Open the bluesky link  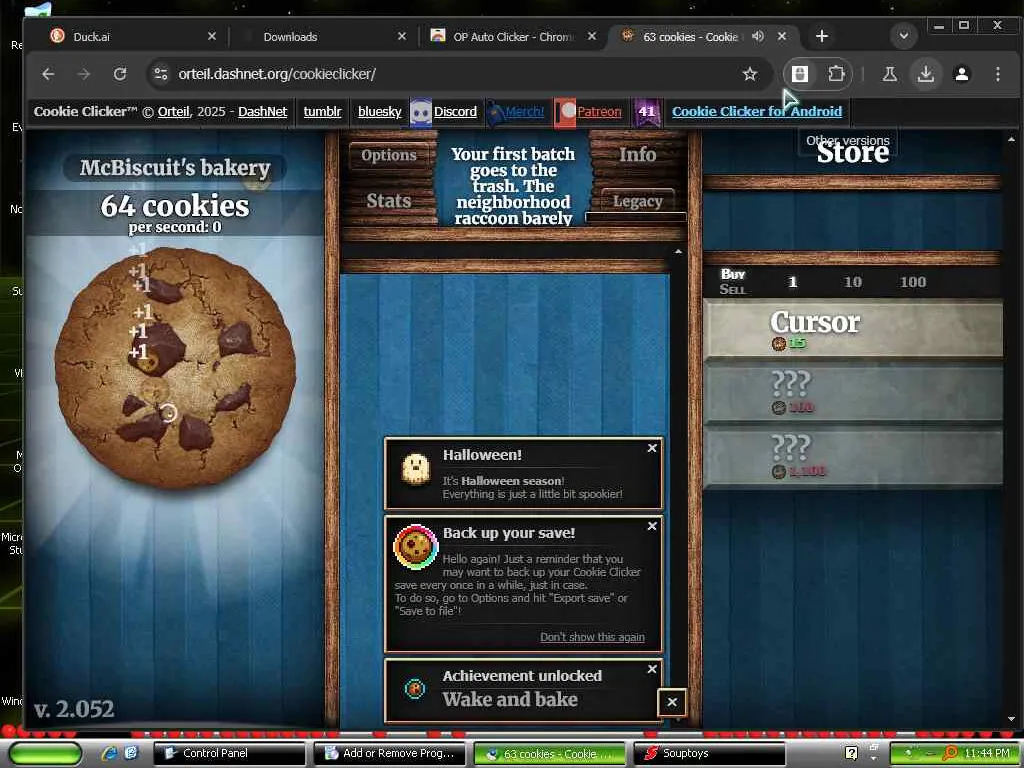[x=379, y=112]
